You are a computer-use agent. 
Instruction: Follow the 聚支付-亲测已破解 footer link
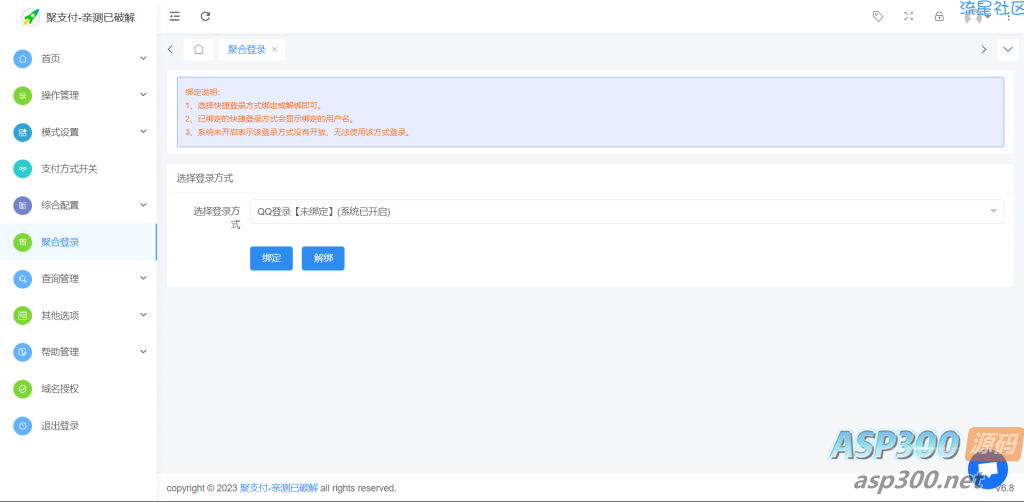point(279,488)
